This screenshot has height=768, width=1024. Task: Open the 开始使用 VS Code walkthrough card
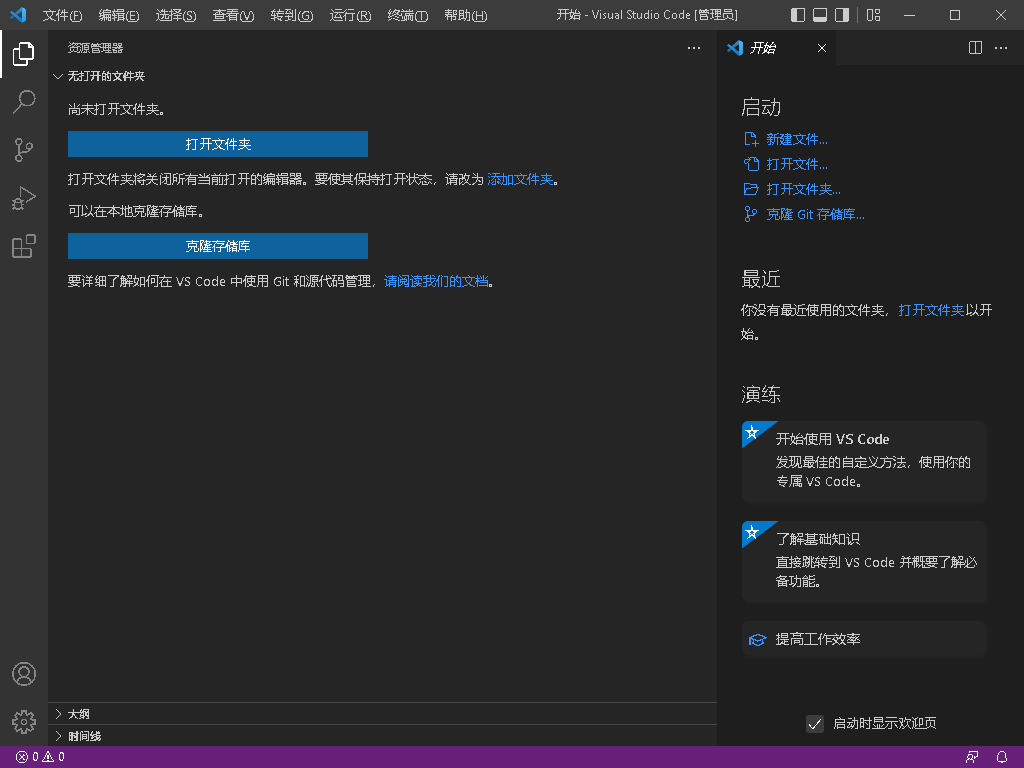[863, 461]
